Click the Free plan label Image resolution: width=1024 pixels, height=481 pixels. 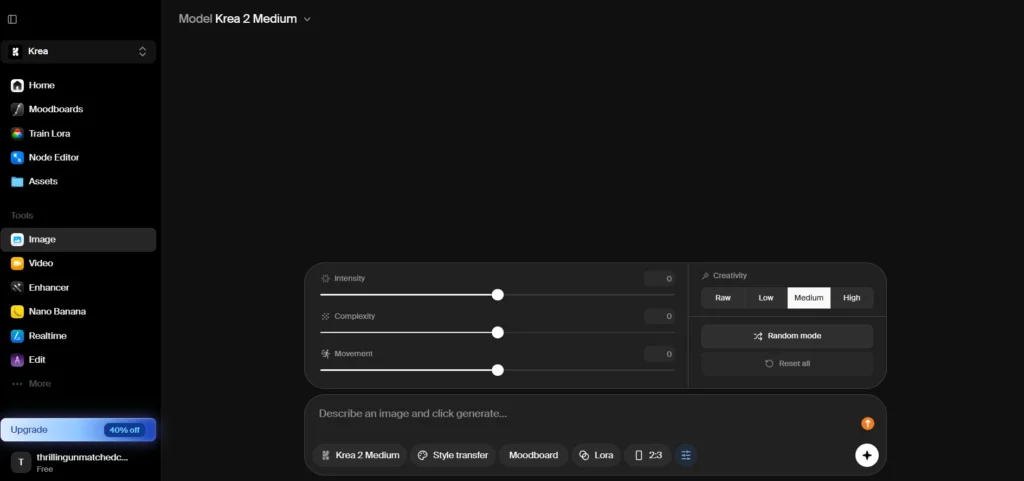pyautogui.click(x=44, y=469)
